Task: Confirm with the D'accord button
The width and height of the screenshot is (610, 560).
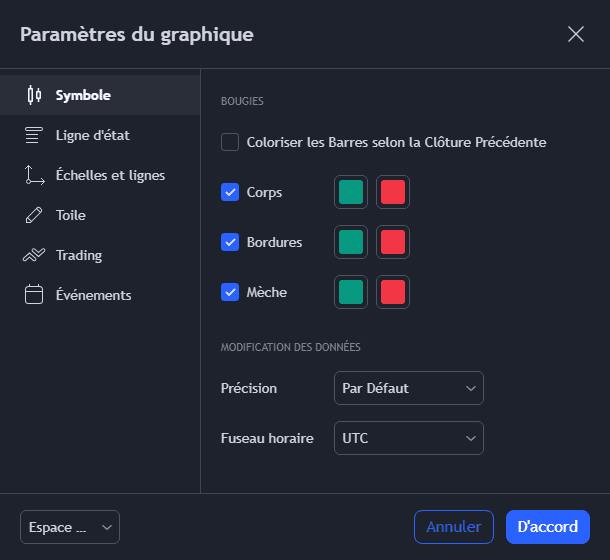Action: [547, 527]
